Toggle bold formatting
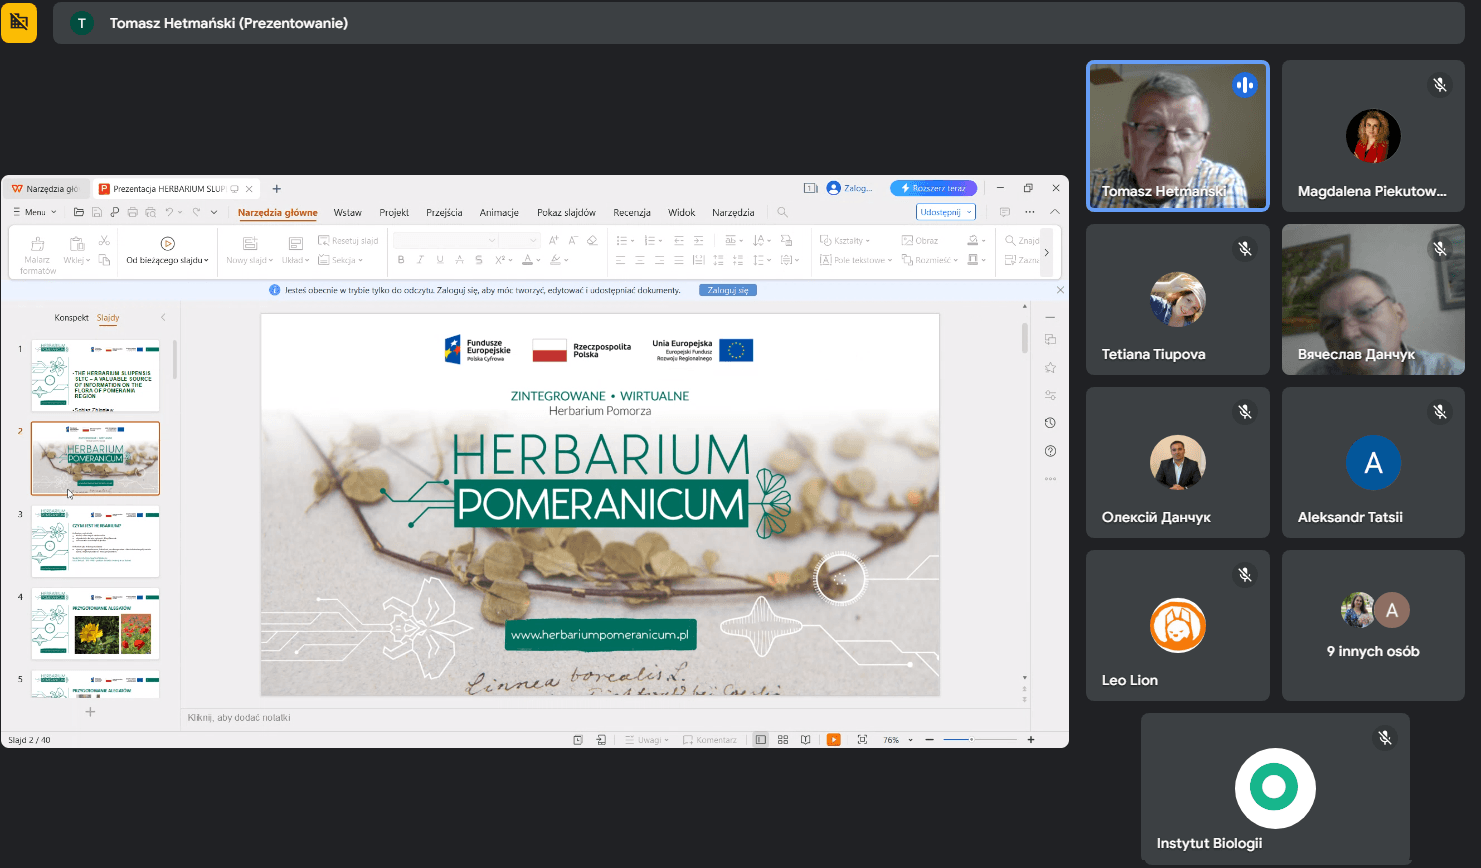Viewport: 1481px width, 868px height. click(401, 260)
